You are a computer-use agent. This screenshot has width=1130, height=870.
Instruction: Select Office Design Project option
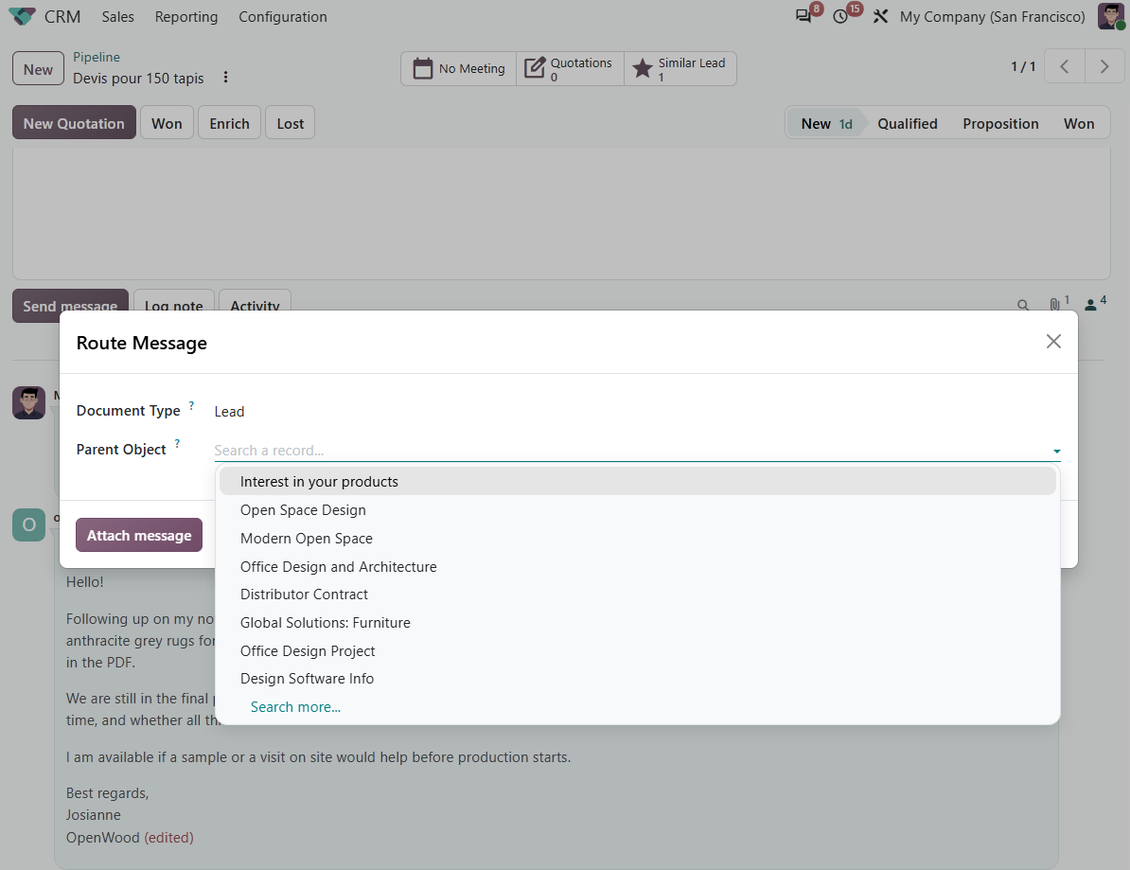pos(637,651)
